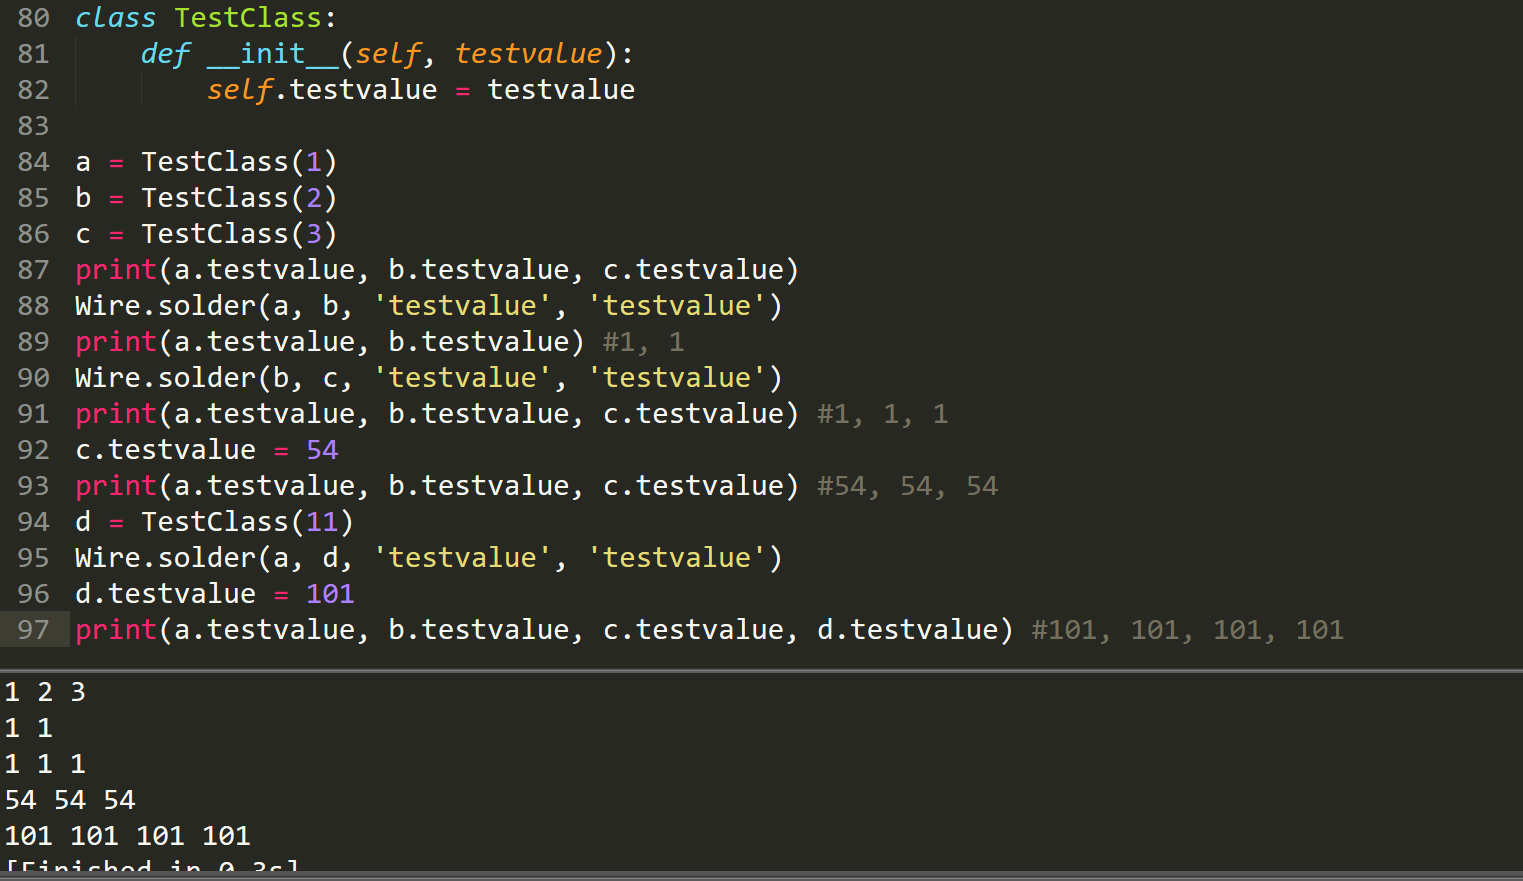Click the highlighted line number 97
The image size is (1523, 881).
31,629
